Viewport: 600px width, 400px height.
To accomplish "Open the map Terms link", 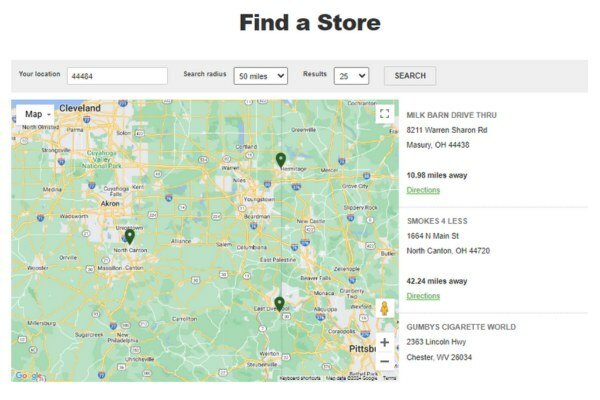I will (390, 378).
